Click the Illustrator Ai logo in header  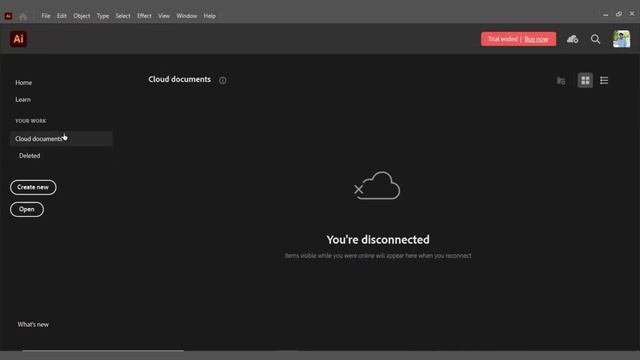[18, 39]
